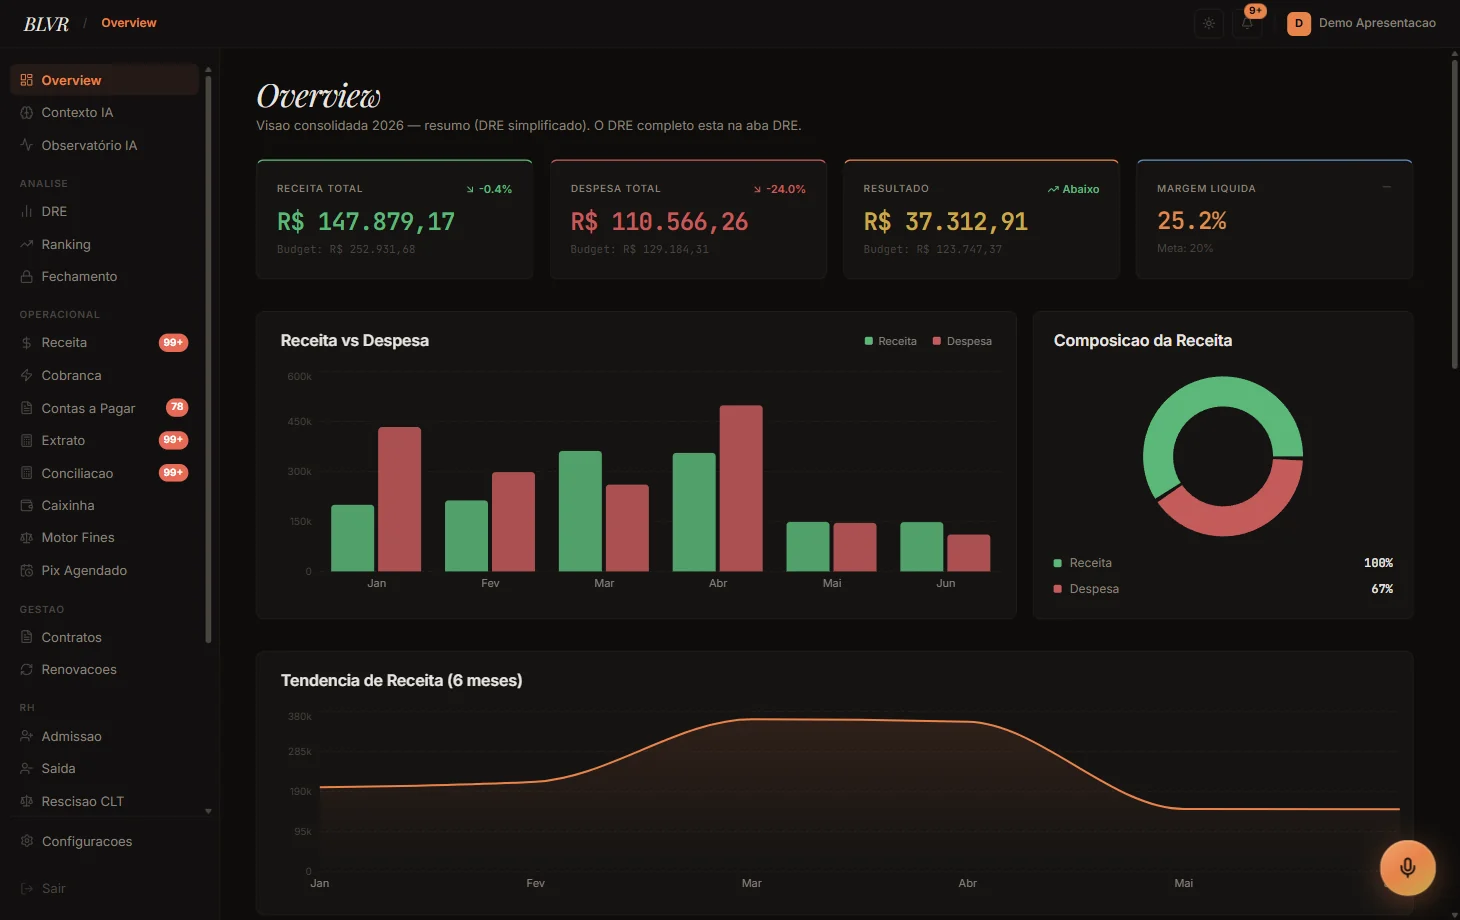Click the Conciliacao icon in sidebar
The image size is (1460, 920).
tap(27, 473)
